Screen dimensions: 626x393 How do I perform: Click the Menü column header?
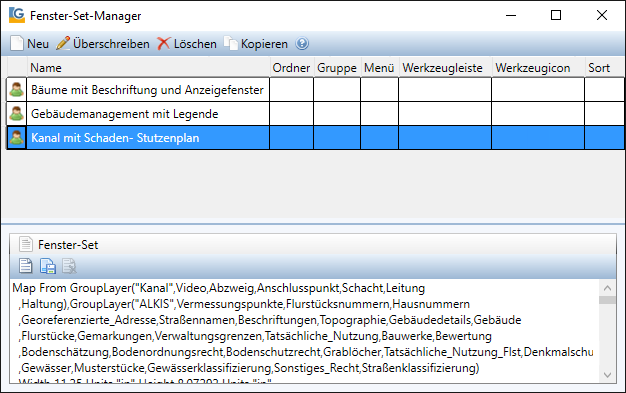(379, 67)
